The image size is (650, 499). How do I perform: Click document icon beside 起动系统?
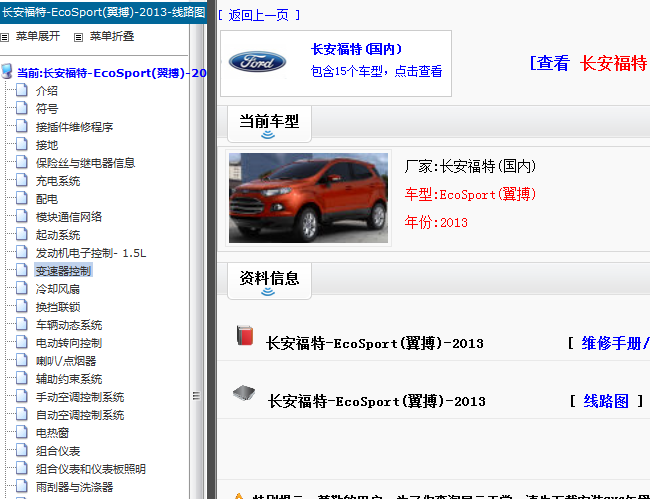click(x=22, y=234)
